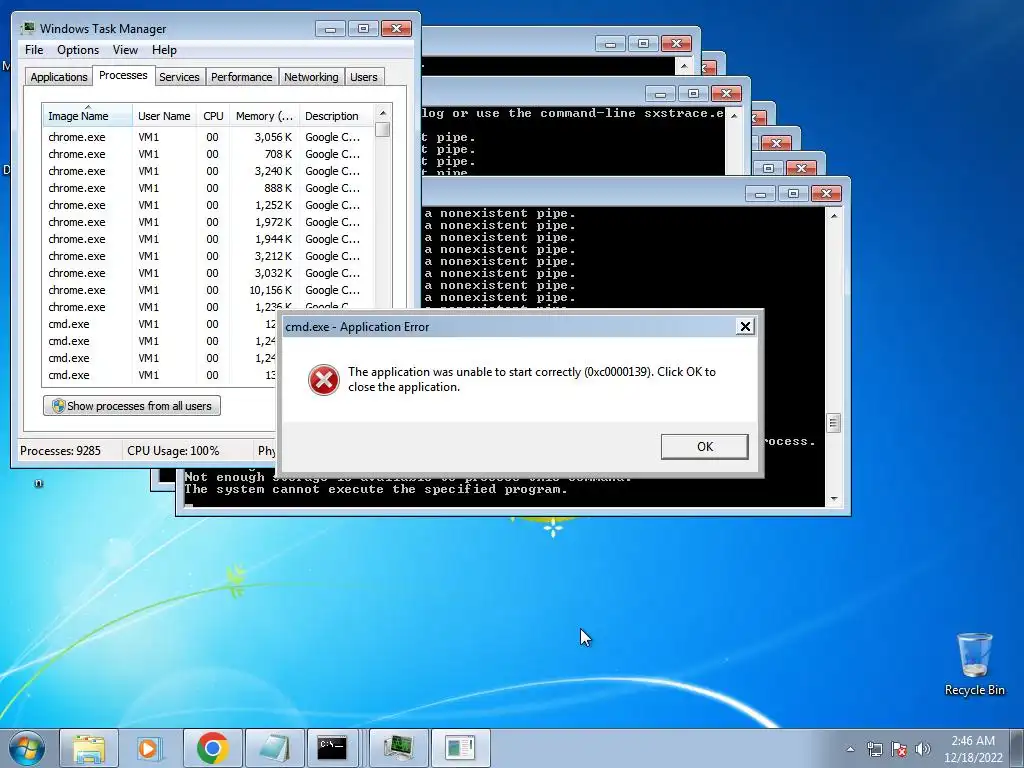1024x768 pixels.
Task: Open the File menu in Task Manager
Action: 34,50
